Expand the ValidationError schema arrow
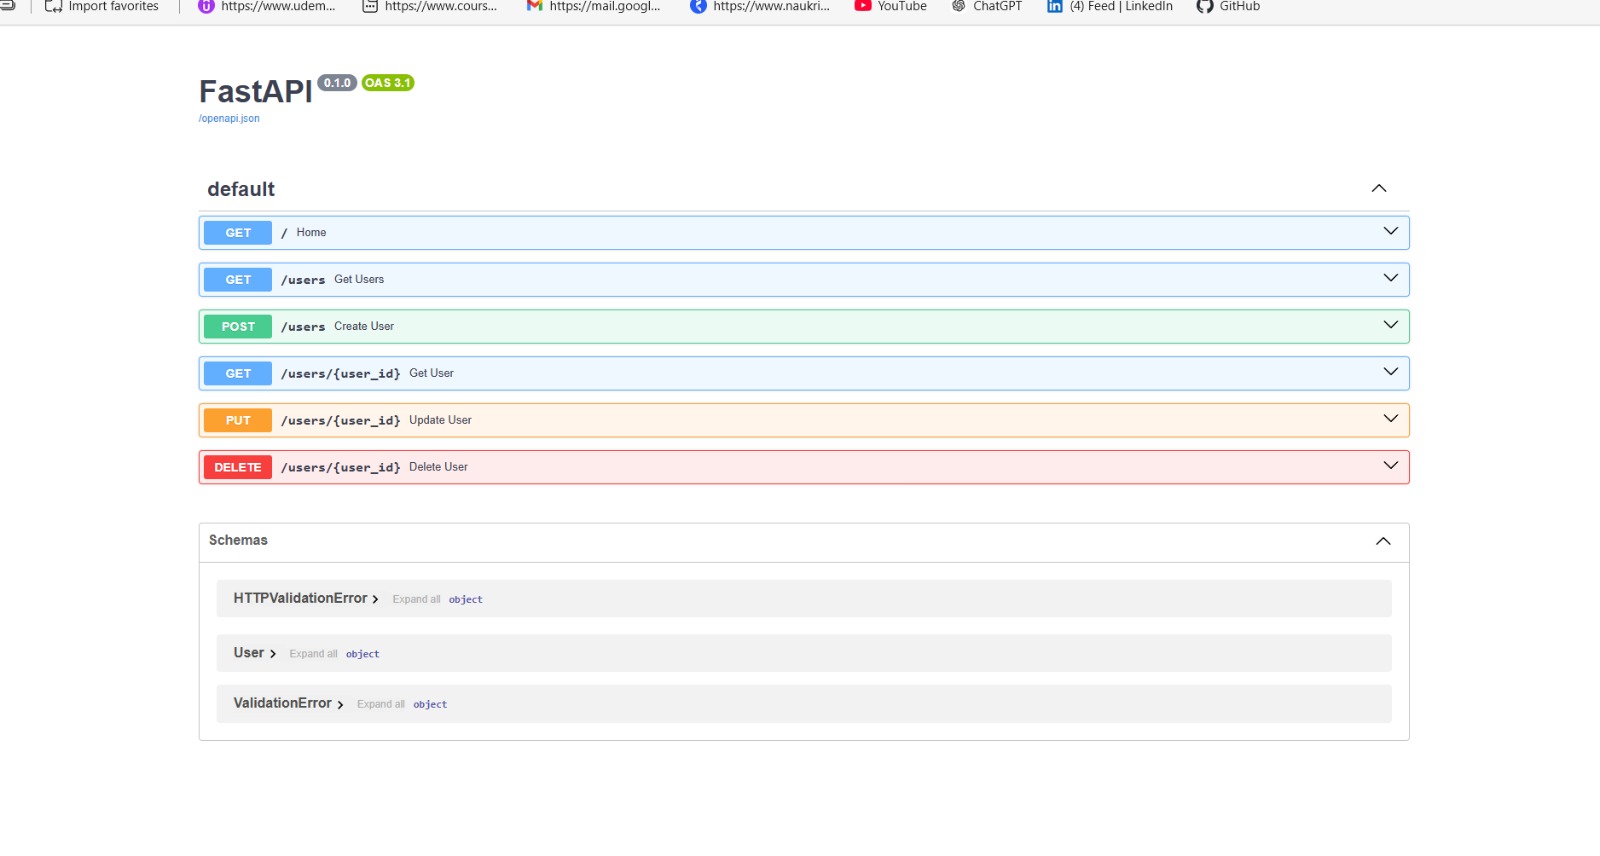 (340, 705)
